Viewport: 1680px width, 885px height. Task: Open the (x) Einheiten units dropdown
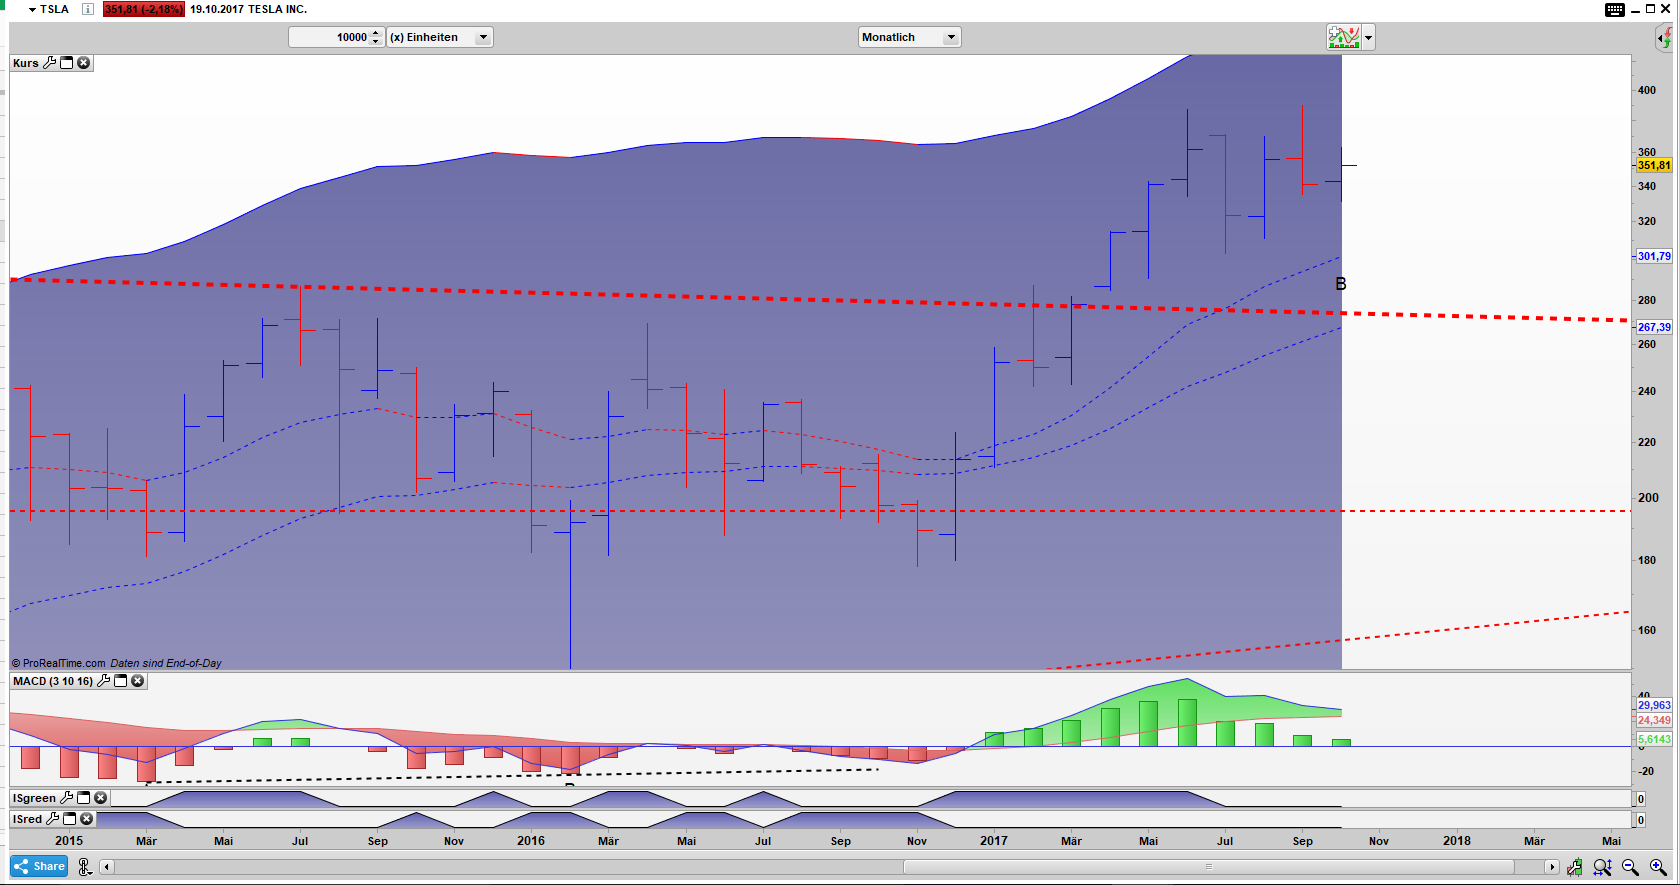click(483, 37)
